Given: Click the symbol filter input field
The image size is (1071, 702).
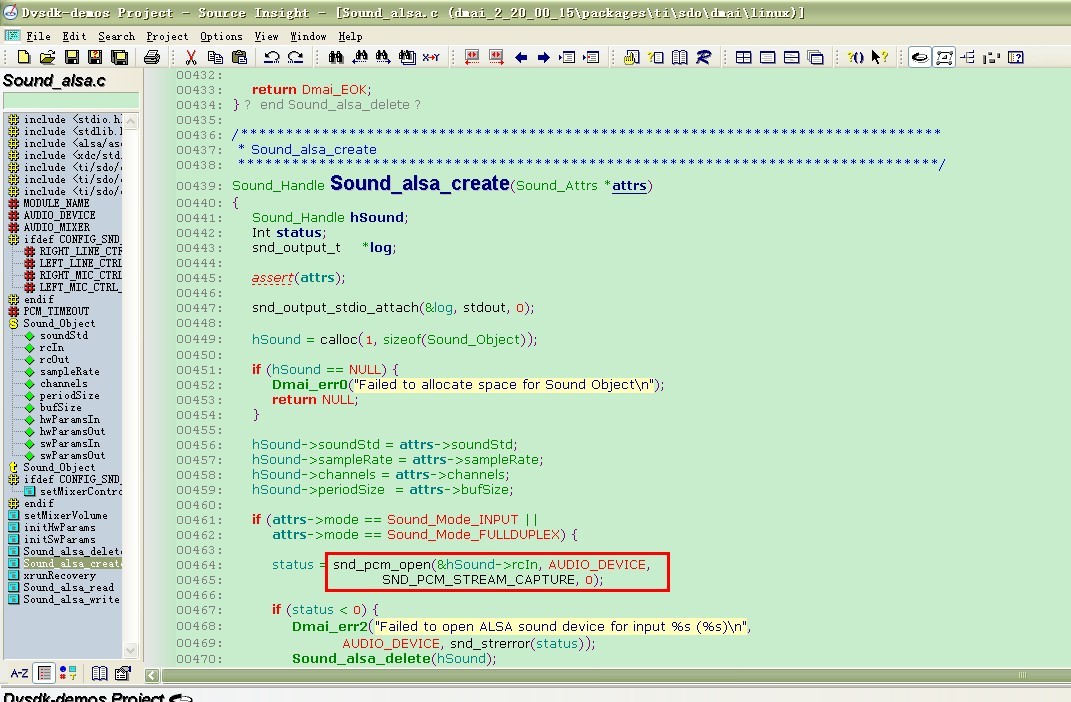Looking at the screenshot, I should 71,101.
